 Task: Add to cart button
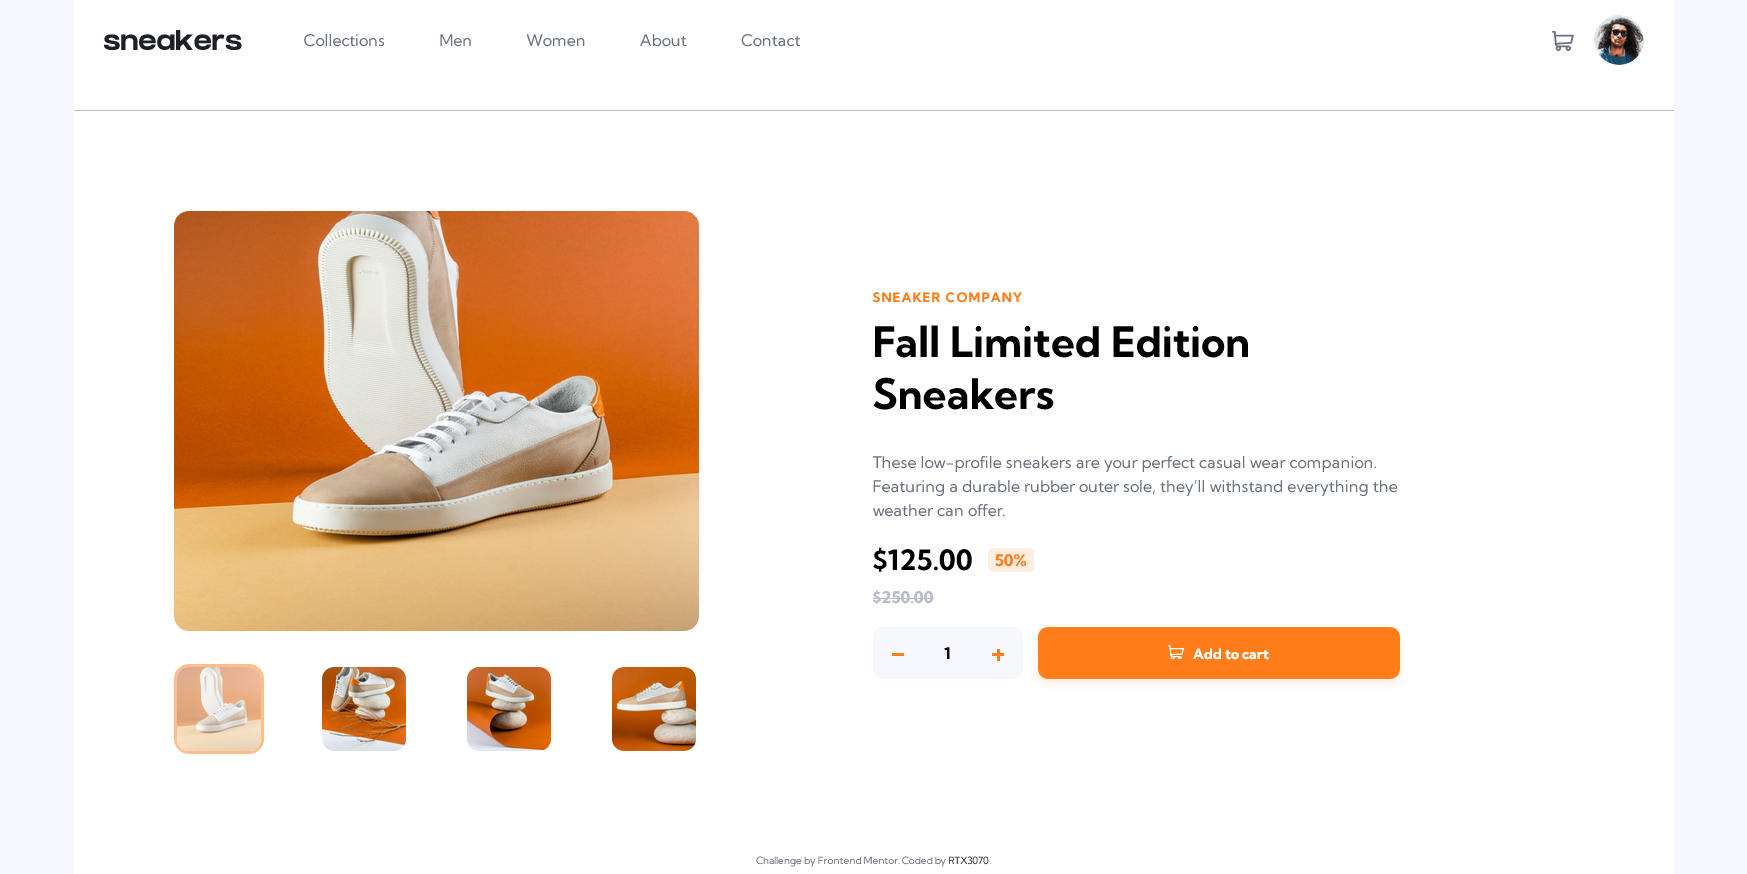(1218, 653)
